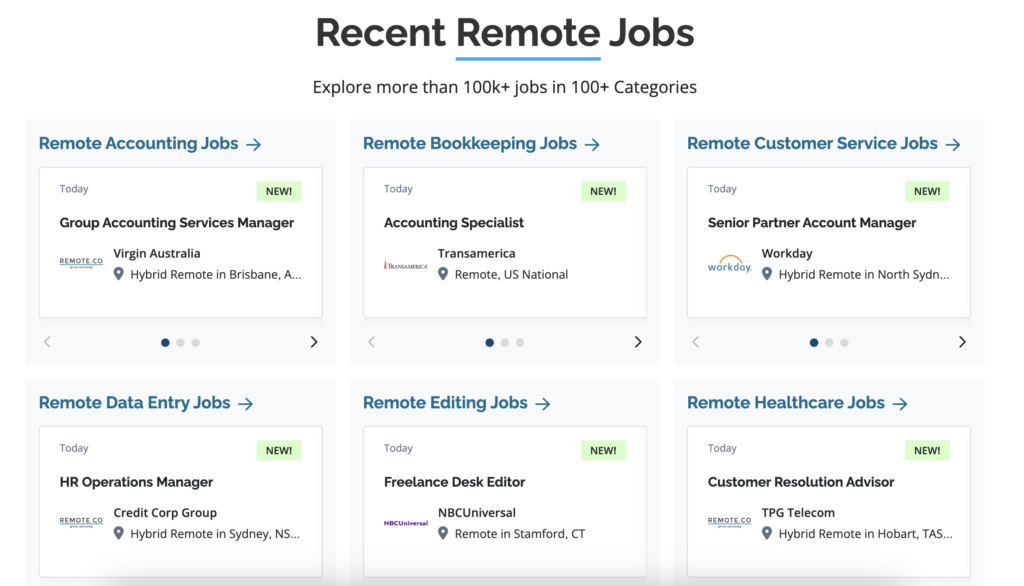Select second pagination dot in Bookkeeping carousel
The image size is (1024, 586).
click(505, 342)
